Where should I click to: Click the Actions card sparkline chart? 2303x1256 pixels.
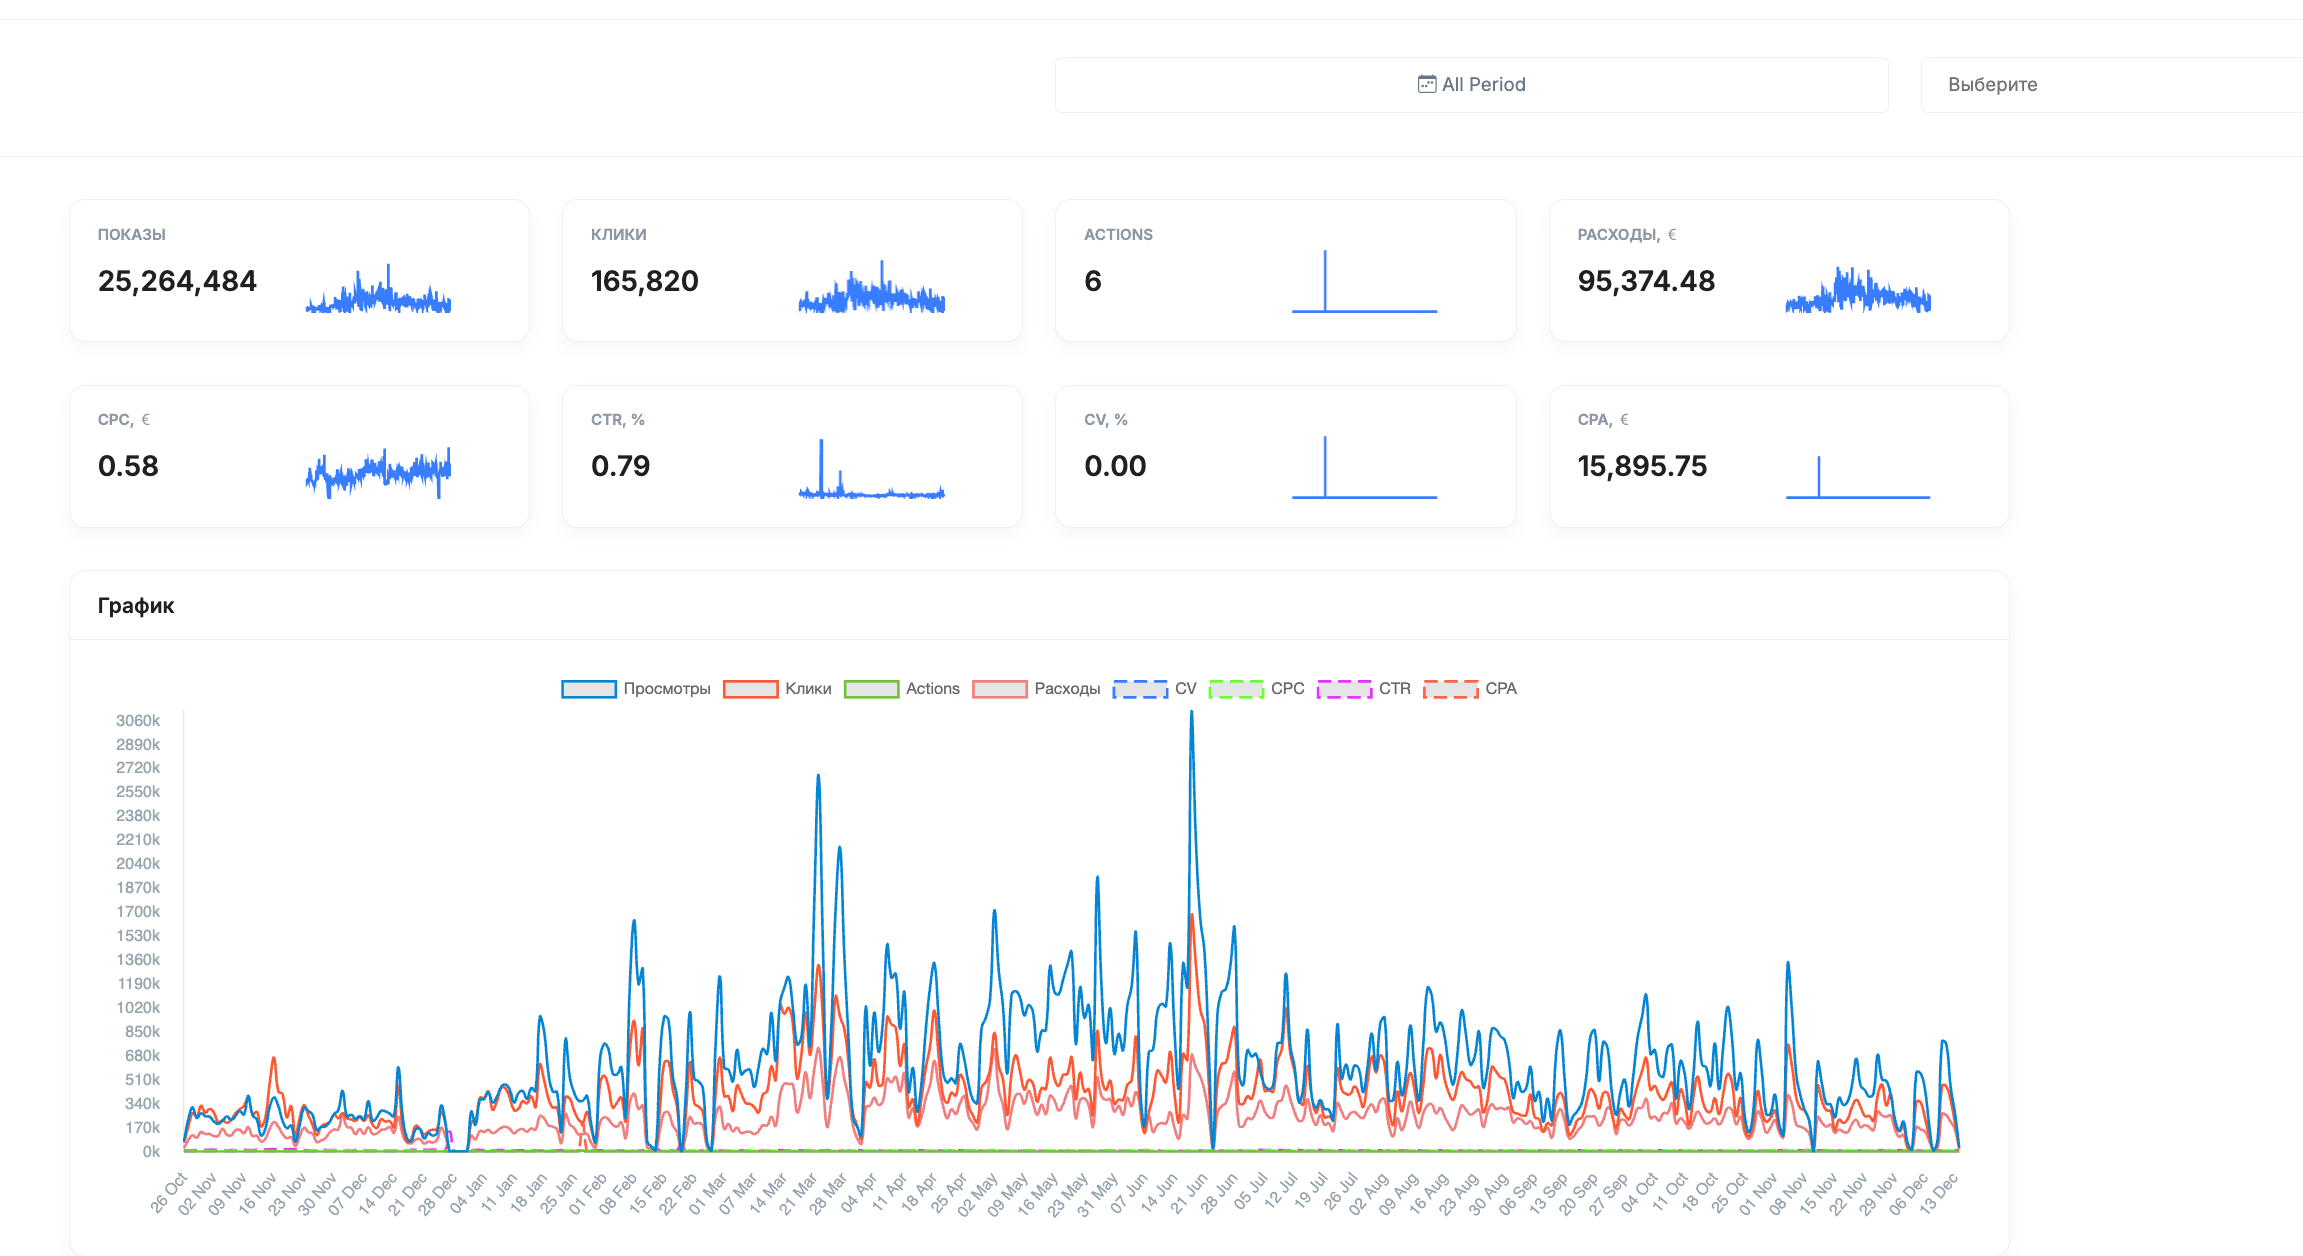pos(1364,281)
